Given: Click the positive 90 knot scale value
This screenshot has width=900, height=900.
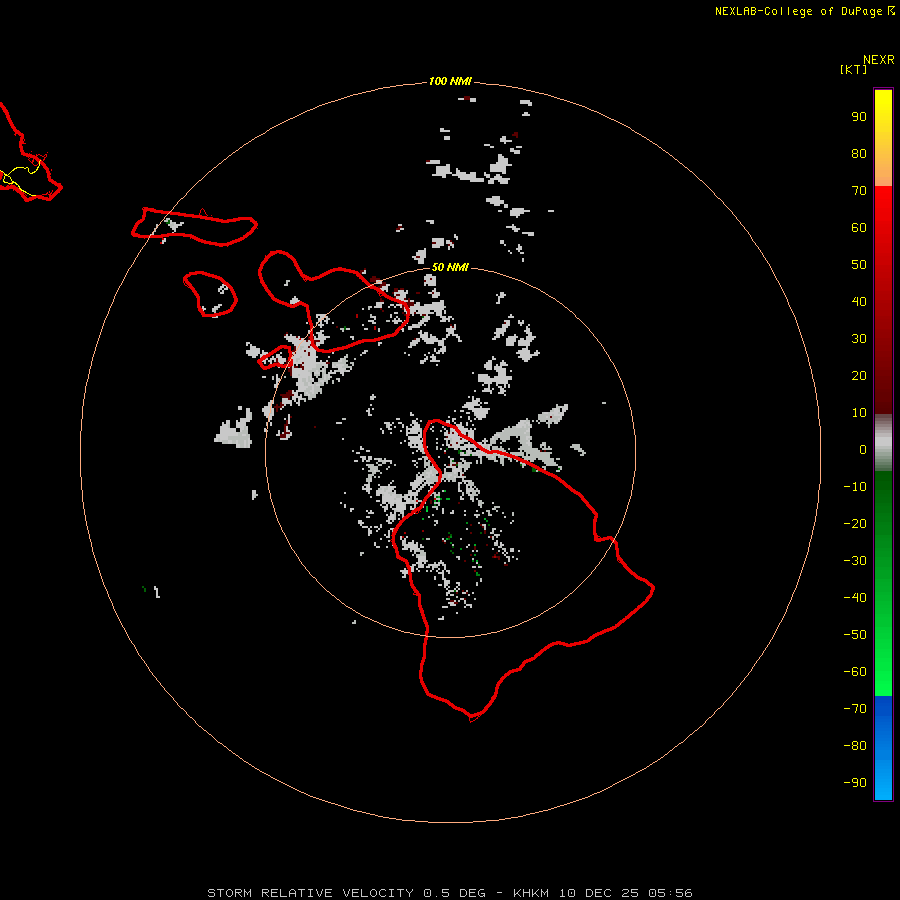Looking at the screenshot, I should (x=859, y=117).
